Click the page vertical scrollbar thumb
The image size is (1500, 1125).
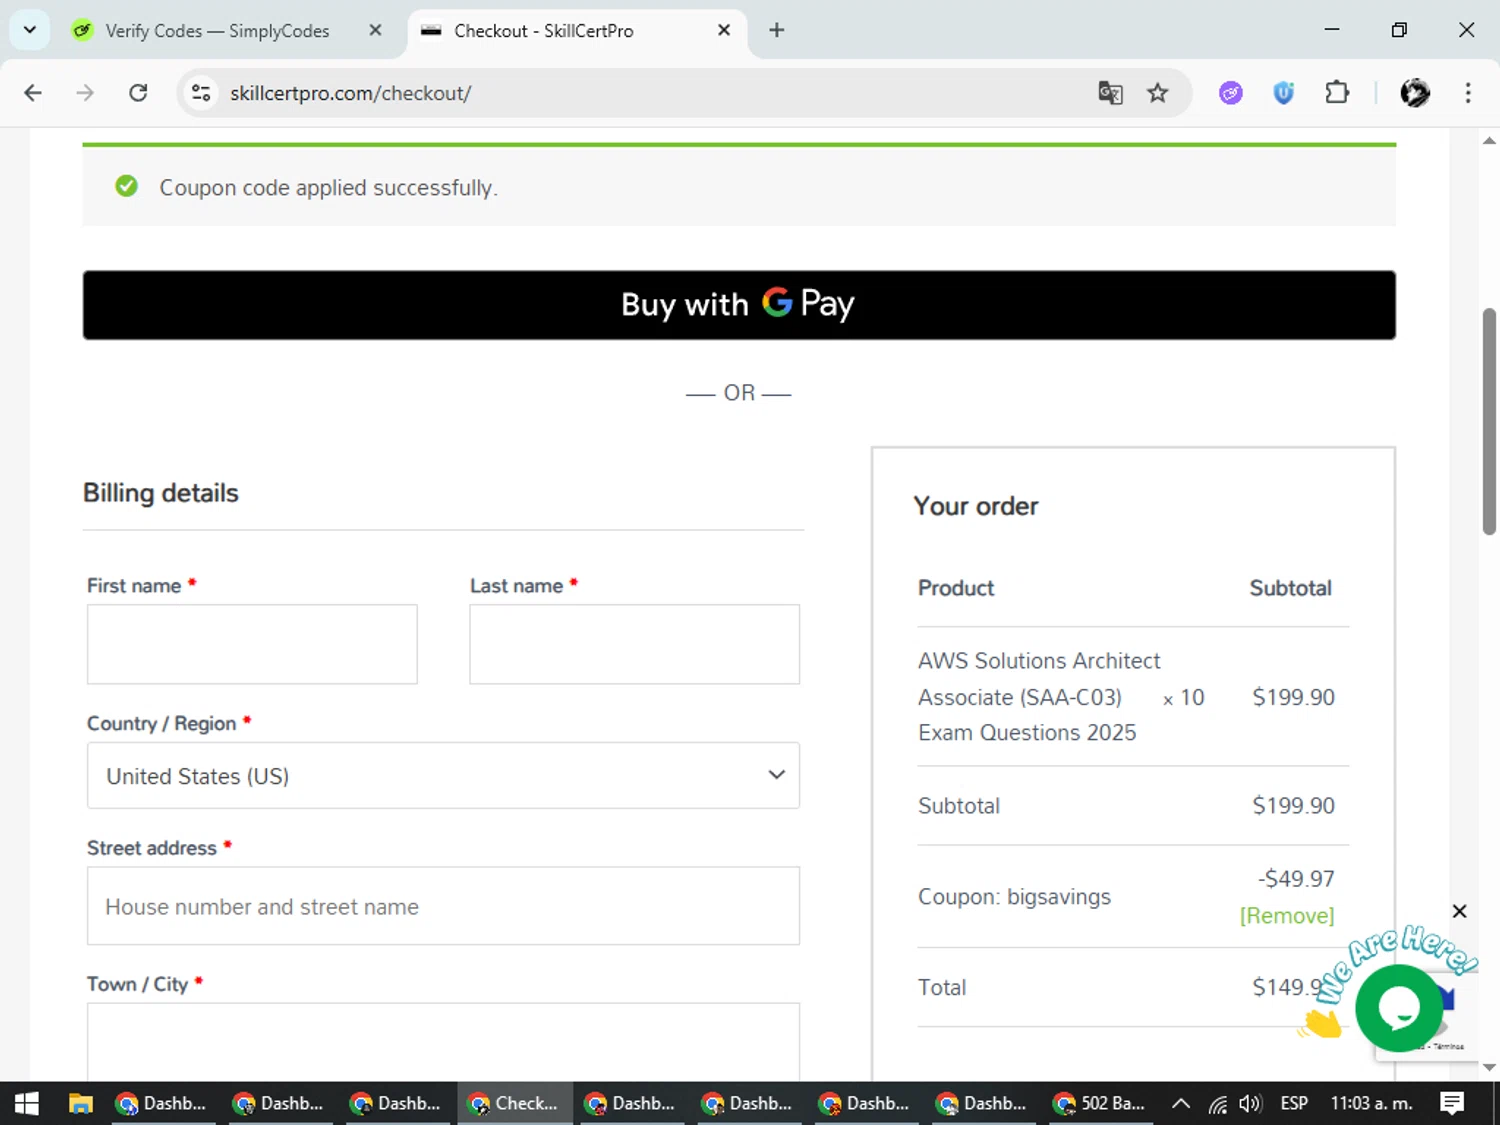(x=1489, y=421)
